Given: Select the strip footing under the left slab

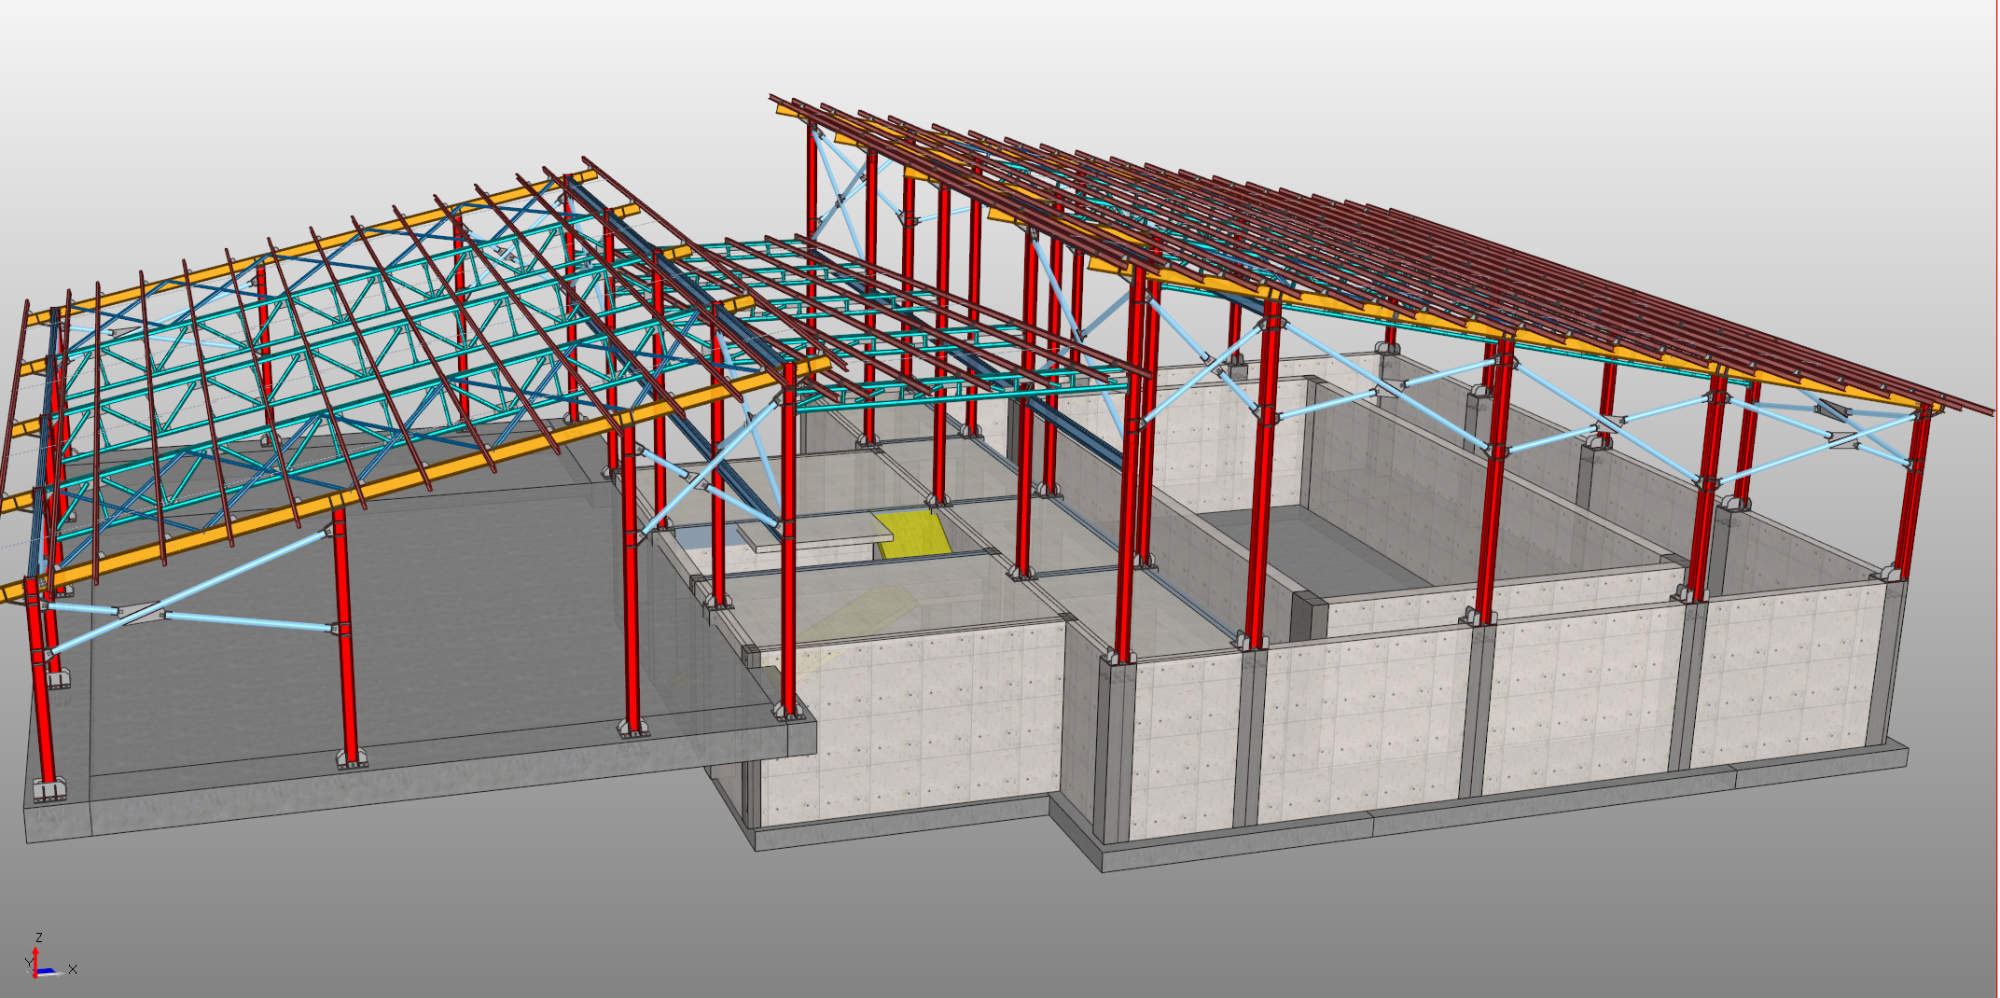Looking at the screenshot, I should (400, 790).
